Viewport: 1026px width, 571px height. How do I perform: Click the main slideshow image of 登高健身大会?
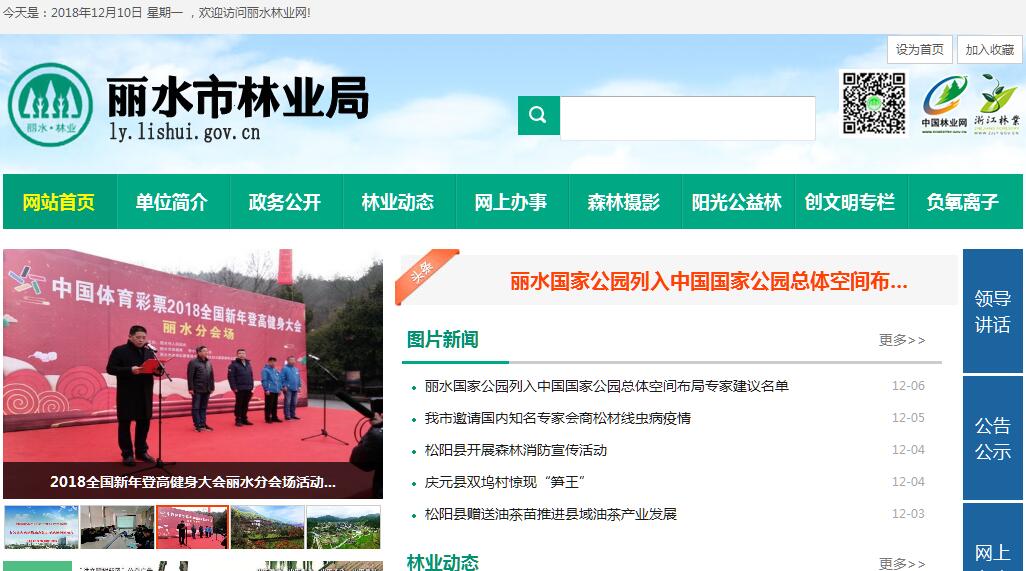193,356
